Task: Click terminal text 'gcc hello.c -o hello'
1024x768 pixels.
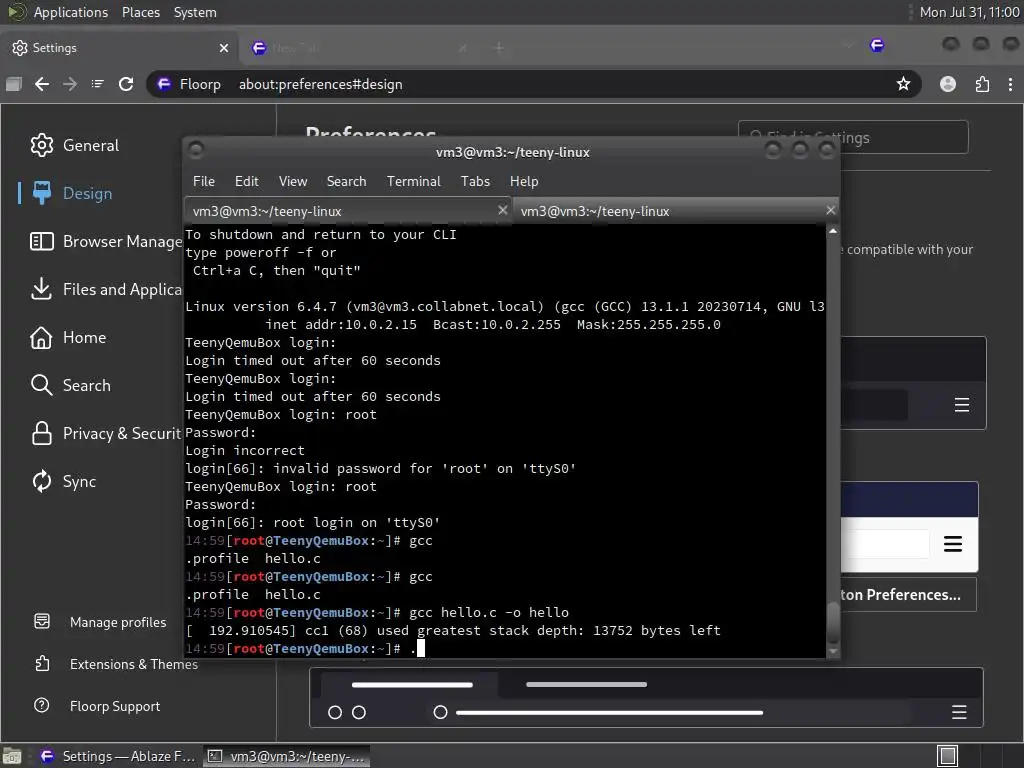Action: pos(488,613)
